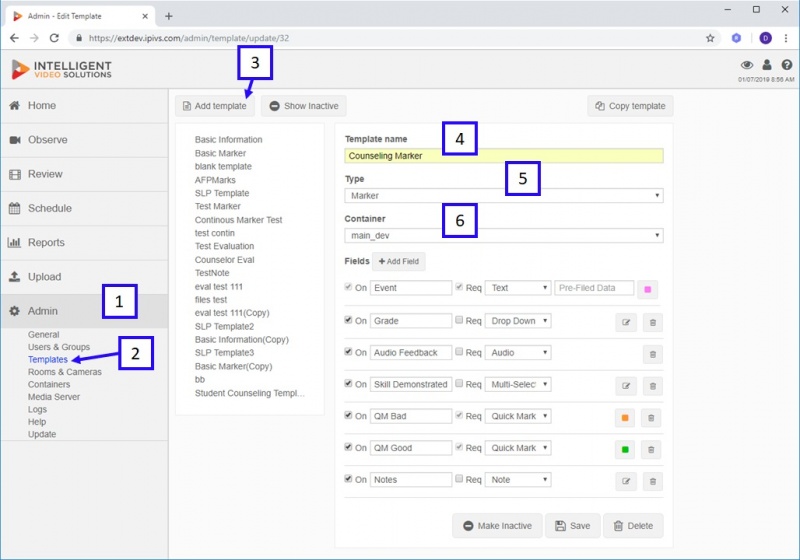Go back with browser back arrow
This screenshot has width=800, height=560.
(14, 38)
